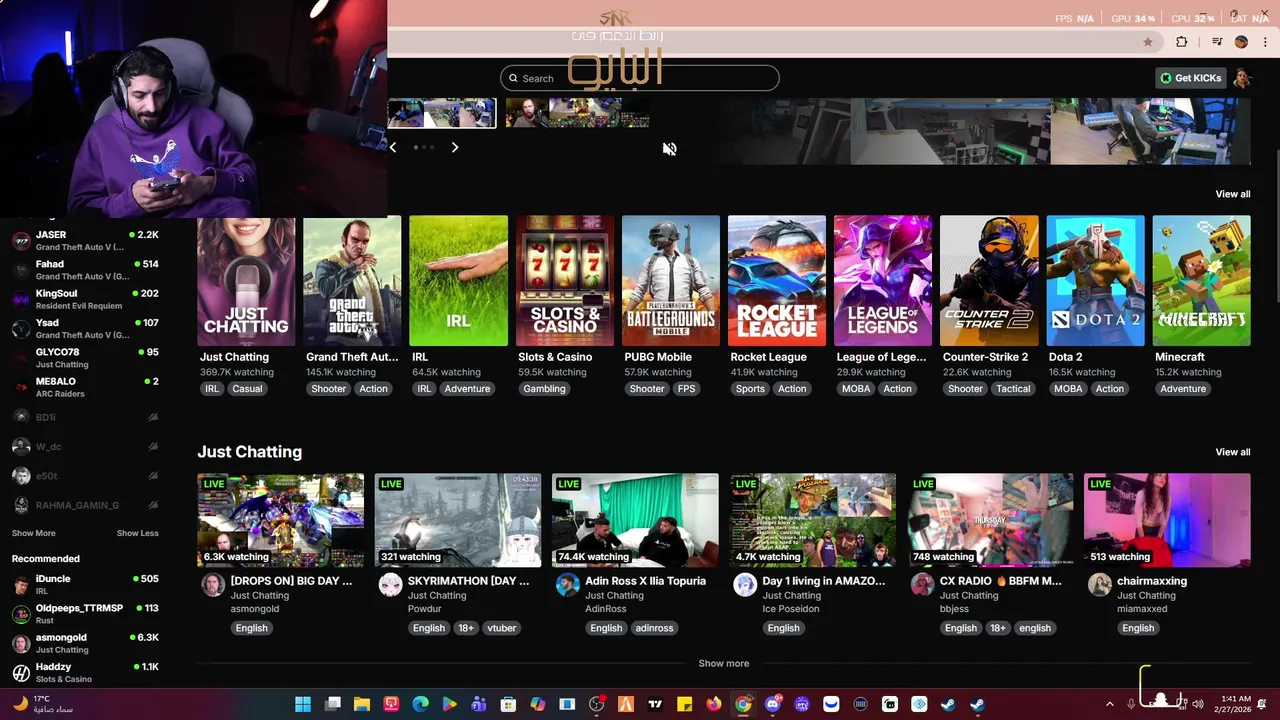Select the Gambling tag under Slots & Casino

click(x=544, y=389)
